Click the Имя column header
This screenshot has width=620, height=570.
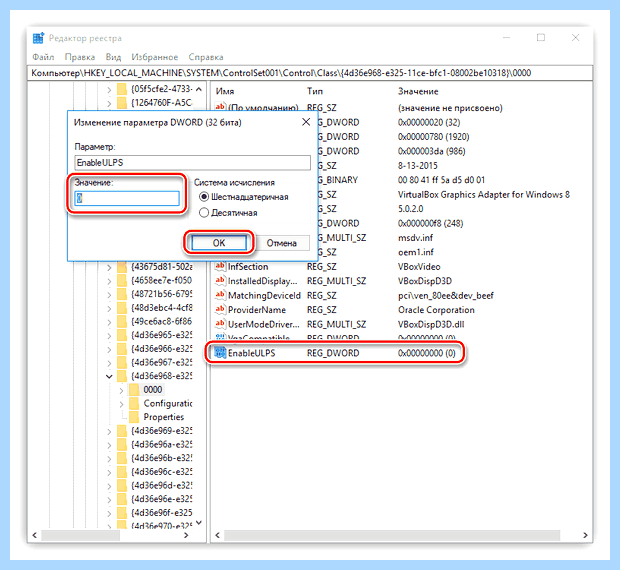tap(225, 91)
